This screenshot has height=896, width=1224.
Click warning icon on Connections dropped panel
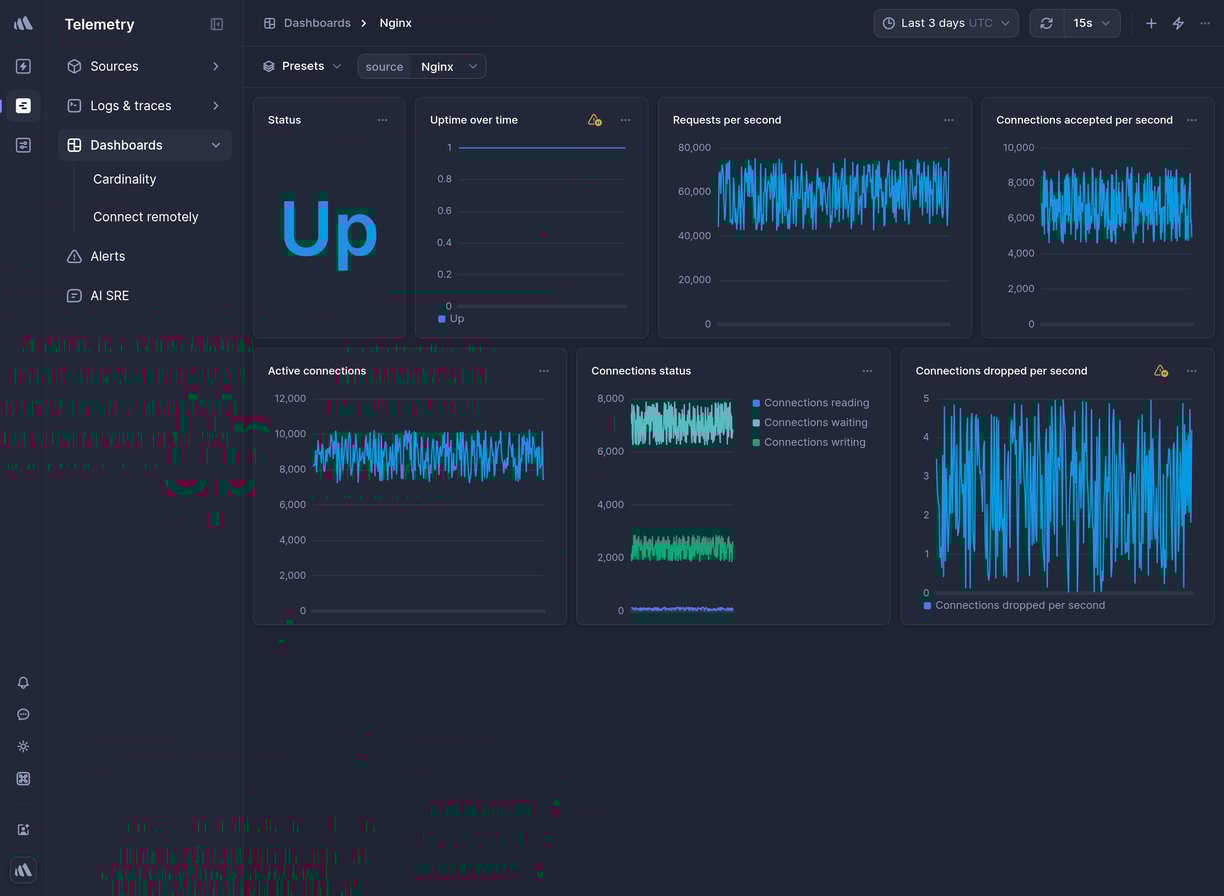[x=1160, y=371]
